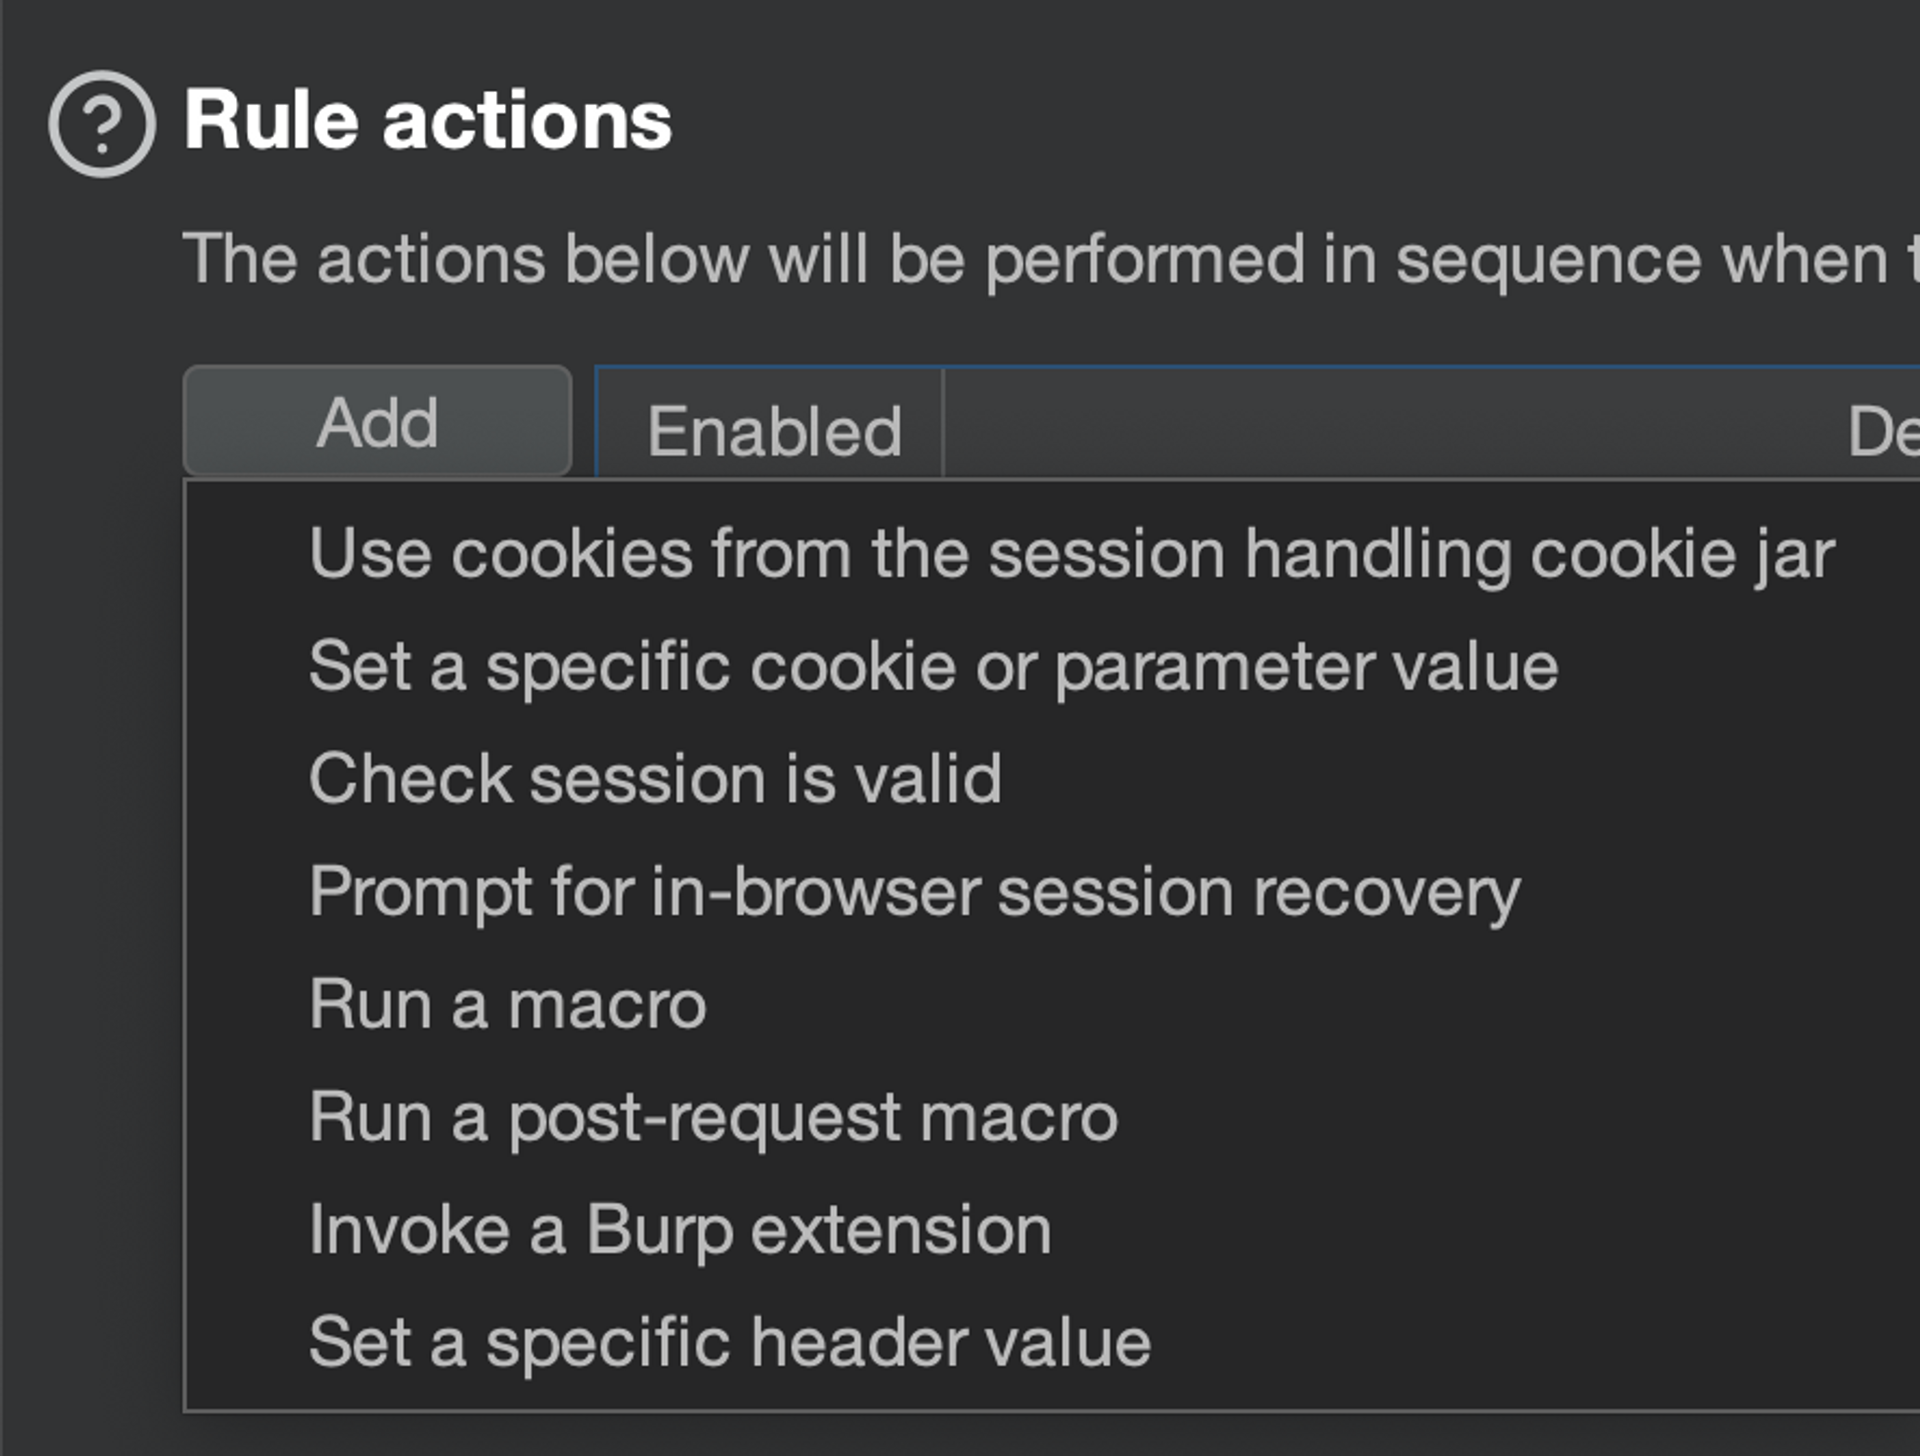This screenshot has width=1920, height=1456.
Task: Click the Rule actions help icon
Action: [x=102, y=124]
